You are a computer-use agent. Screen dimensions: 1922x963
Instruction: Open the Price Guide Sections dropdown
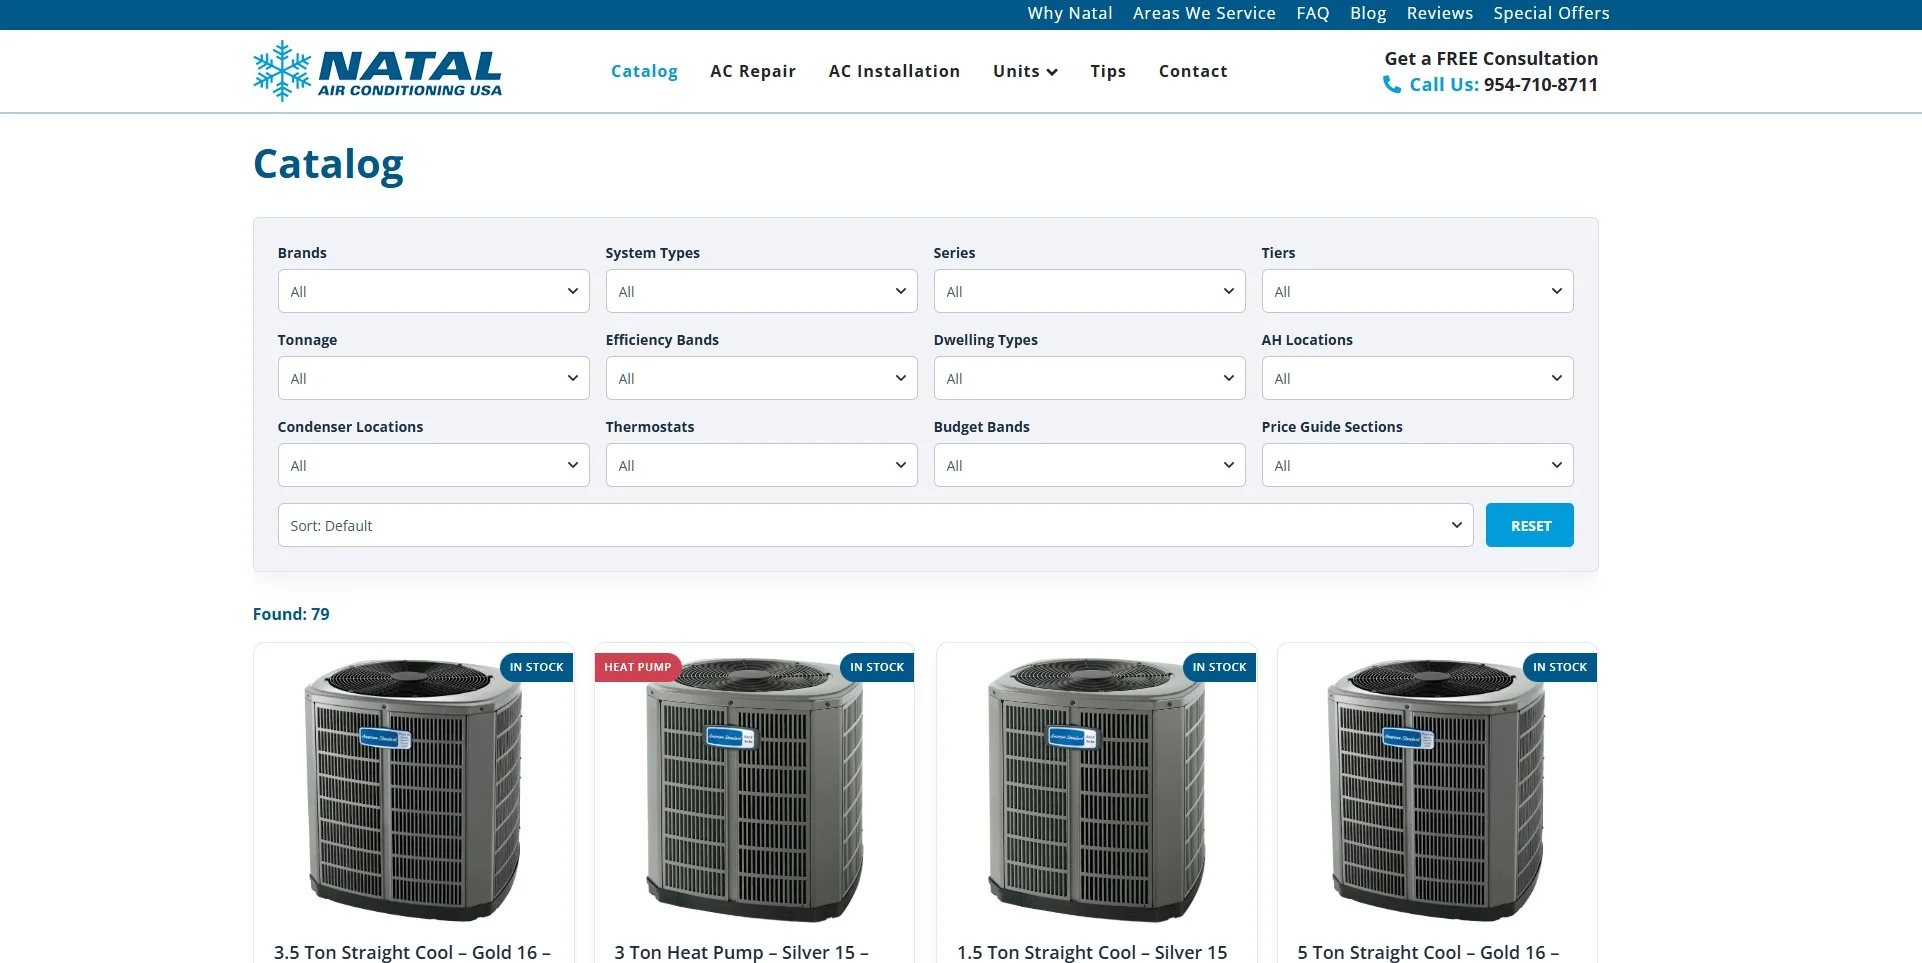pyautogui.click(x=1417, y=465)
